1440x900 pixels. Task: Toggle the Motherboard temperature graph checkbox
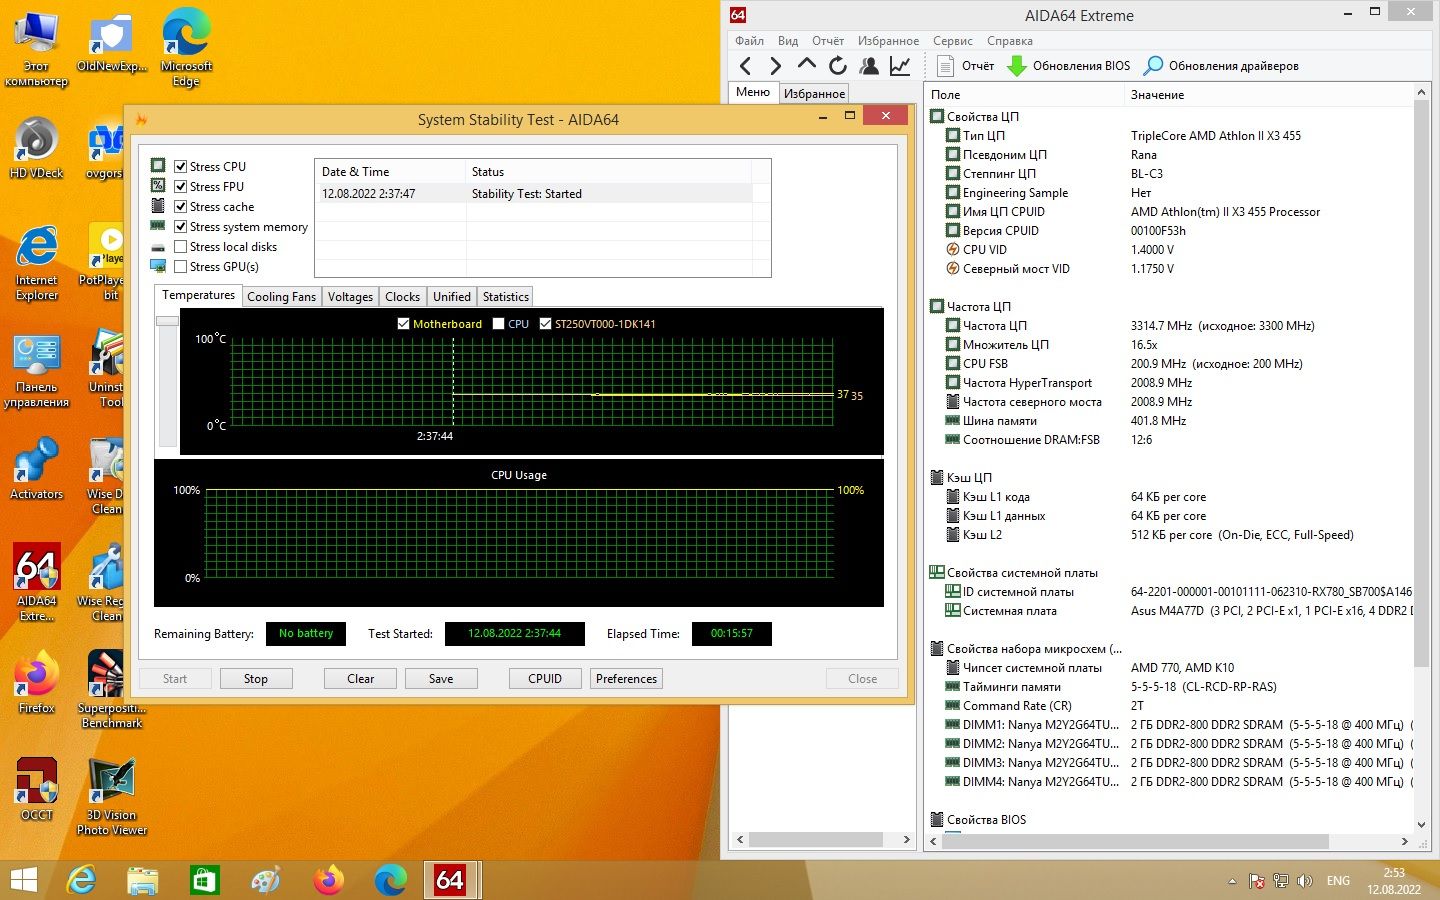(x=404, y=324)
